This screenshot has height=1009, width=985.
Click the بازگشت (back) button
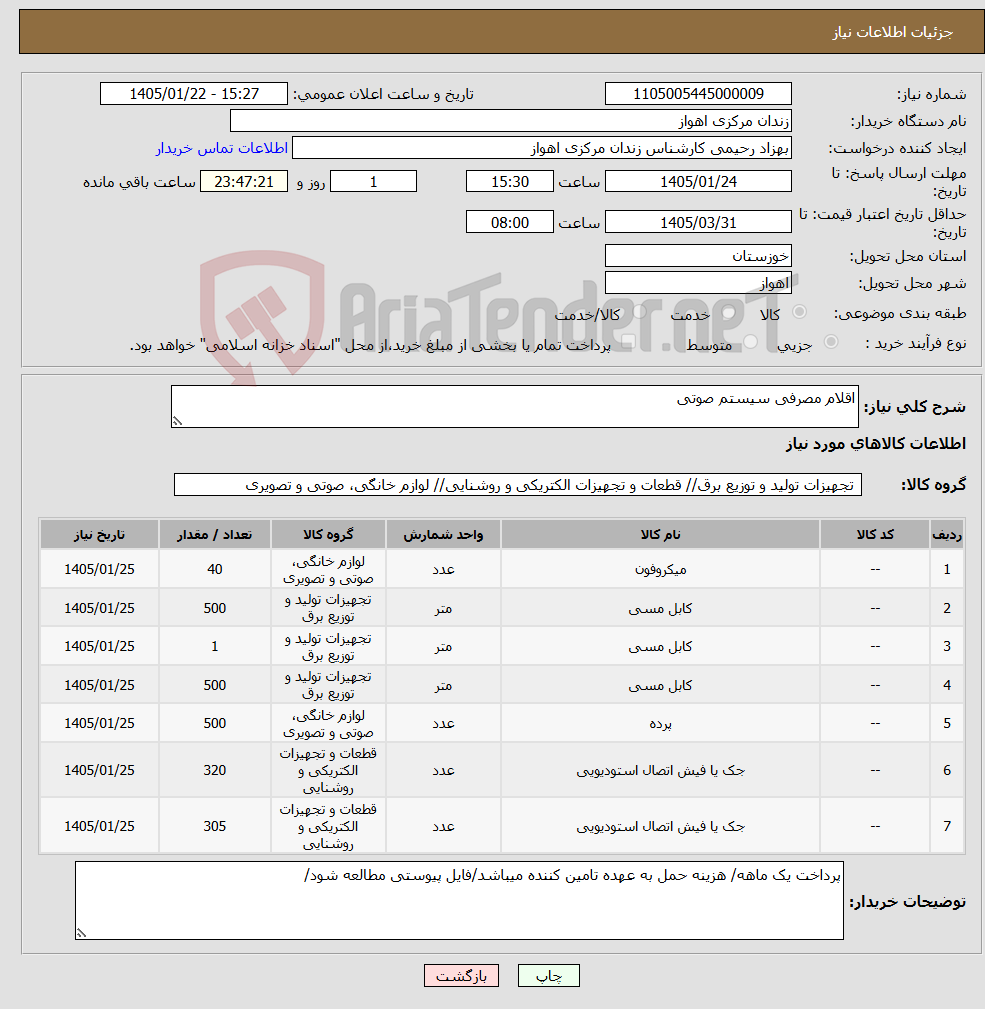461,976
